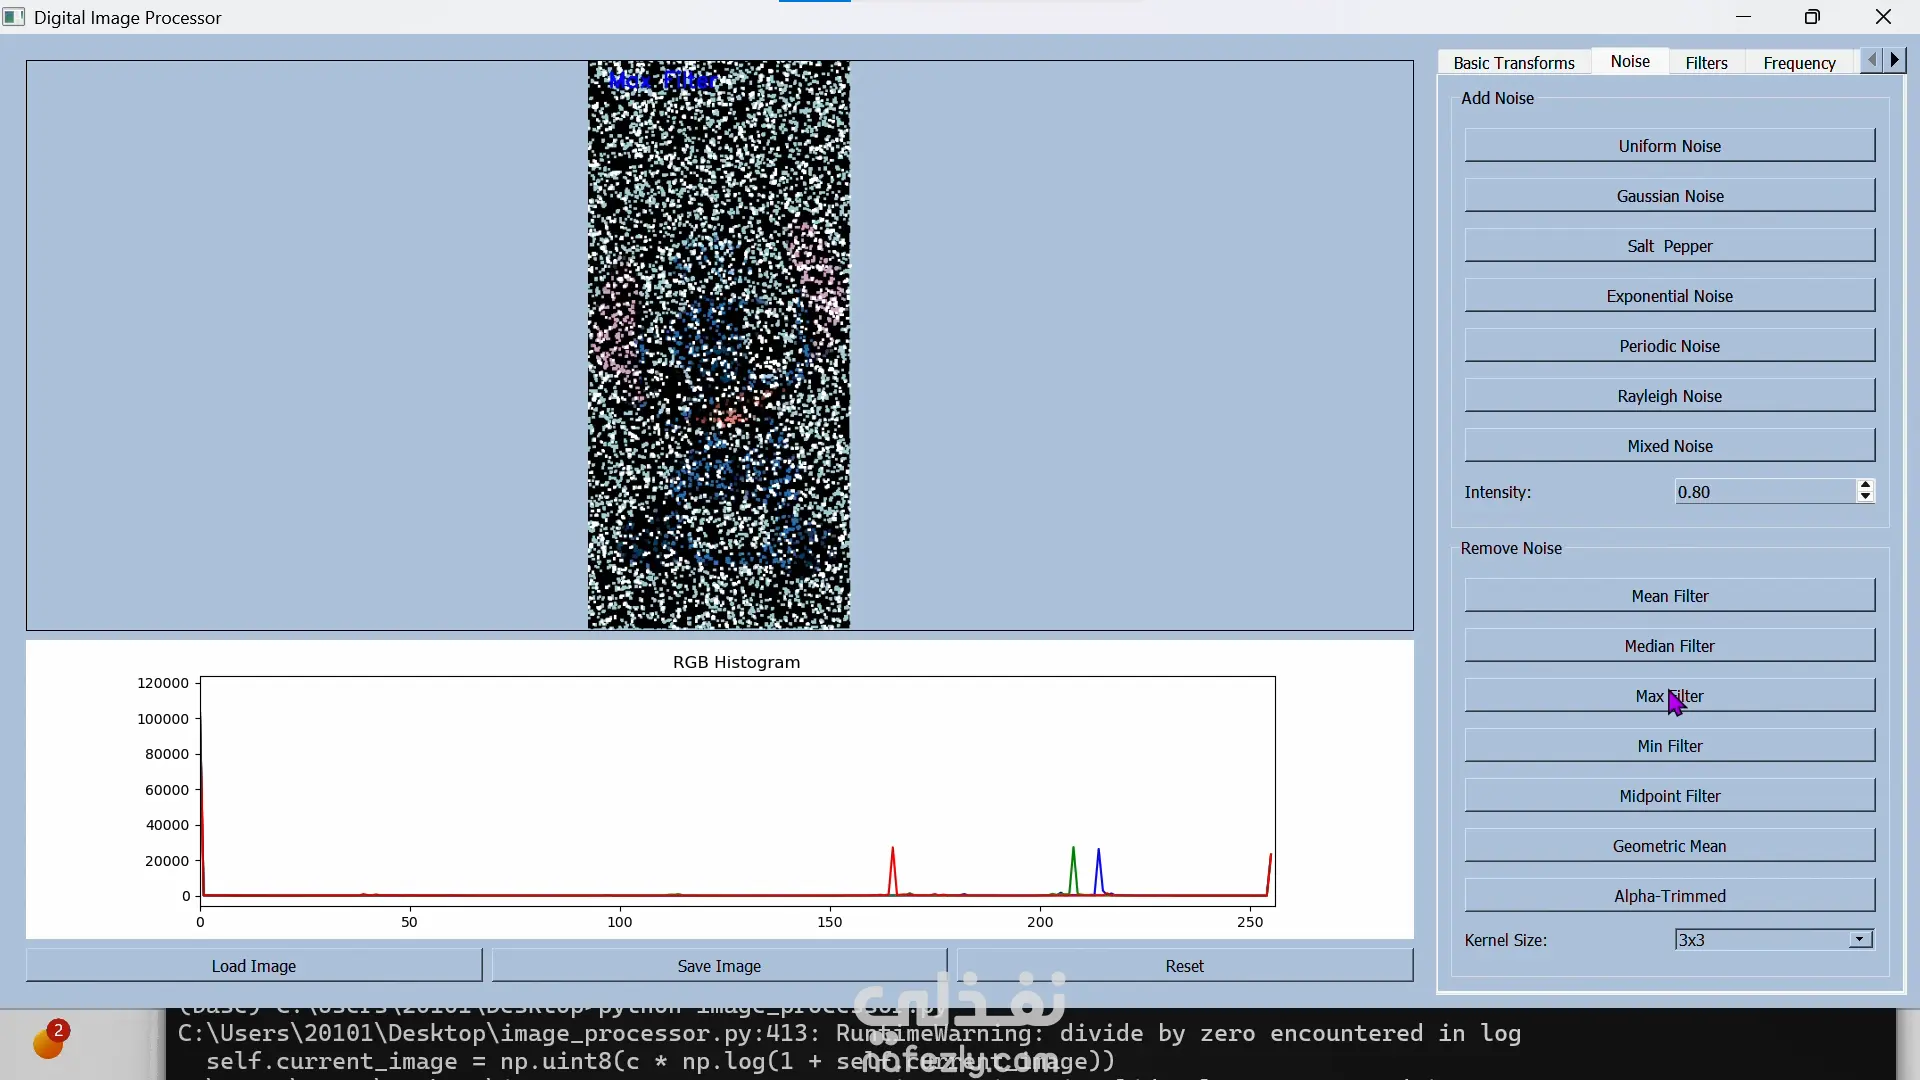The image size is (1920, 1080).
Task: Increase Intensity with spinbox up arrow
Action: pyautogui.click(x=1865, y=485)
